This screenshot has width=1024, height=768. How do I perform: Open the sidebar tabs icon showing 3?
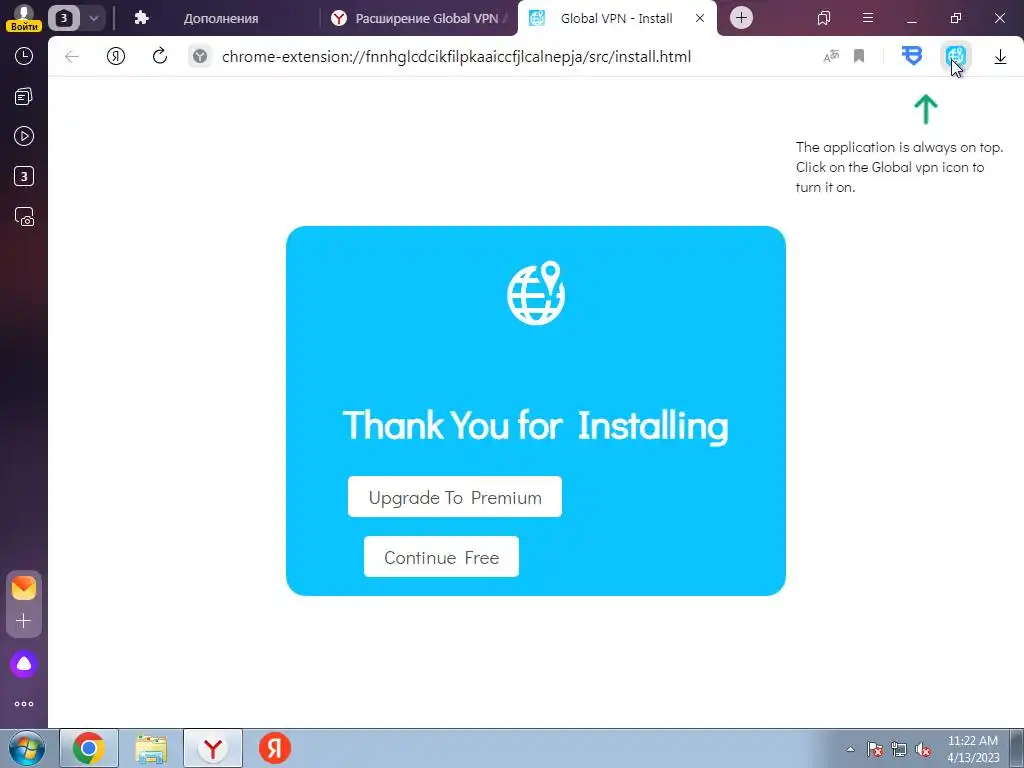pyautogui.click(x=24, y=176)
